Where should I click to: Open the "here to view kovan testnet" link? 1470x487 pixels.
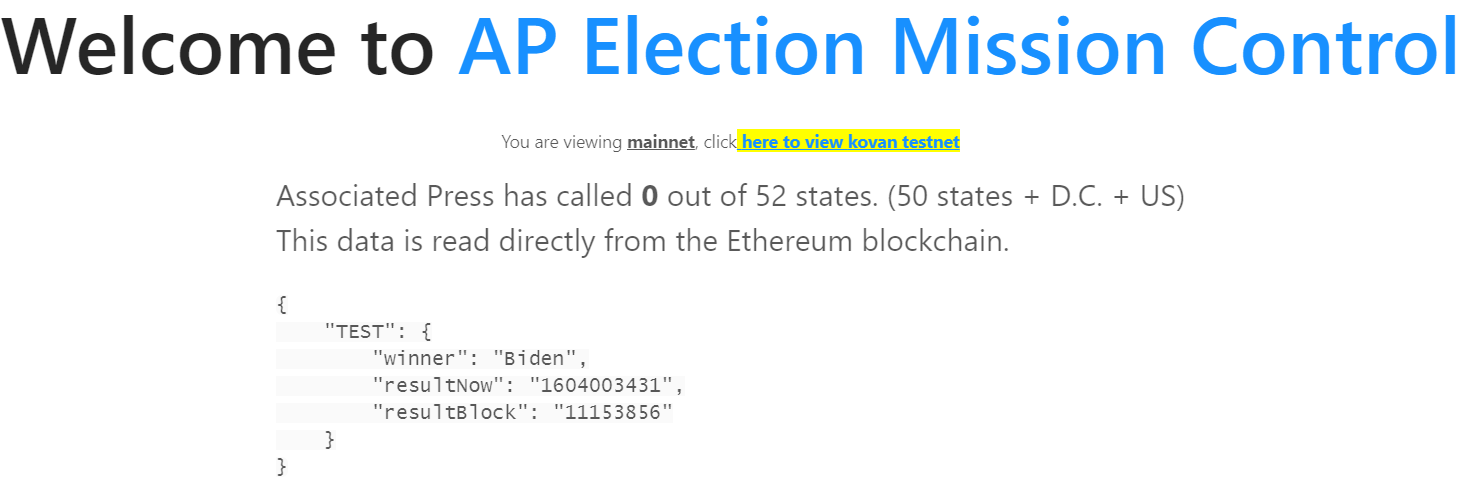click(x=850, y=142)
